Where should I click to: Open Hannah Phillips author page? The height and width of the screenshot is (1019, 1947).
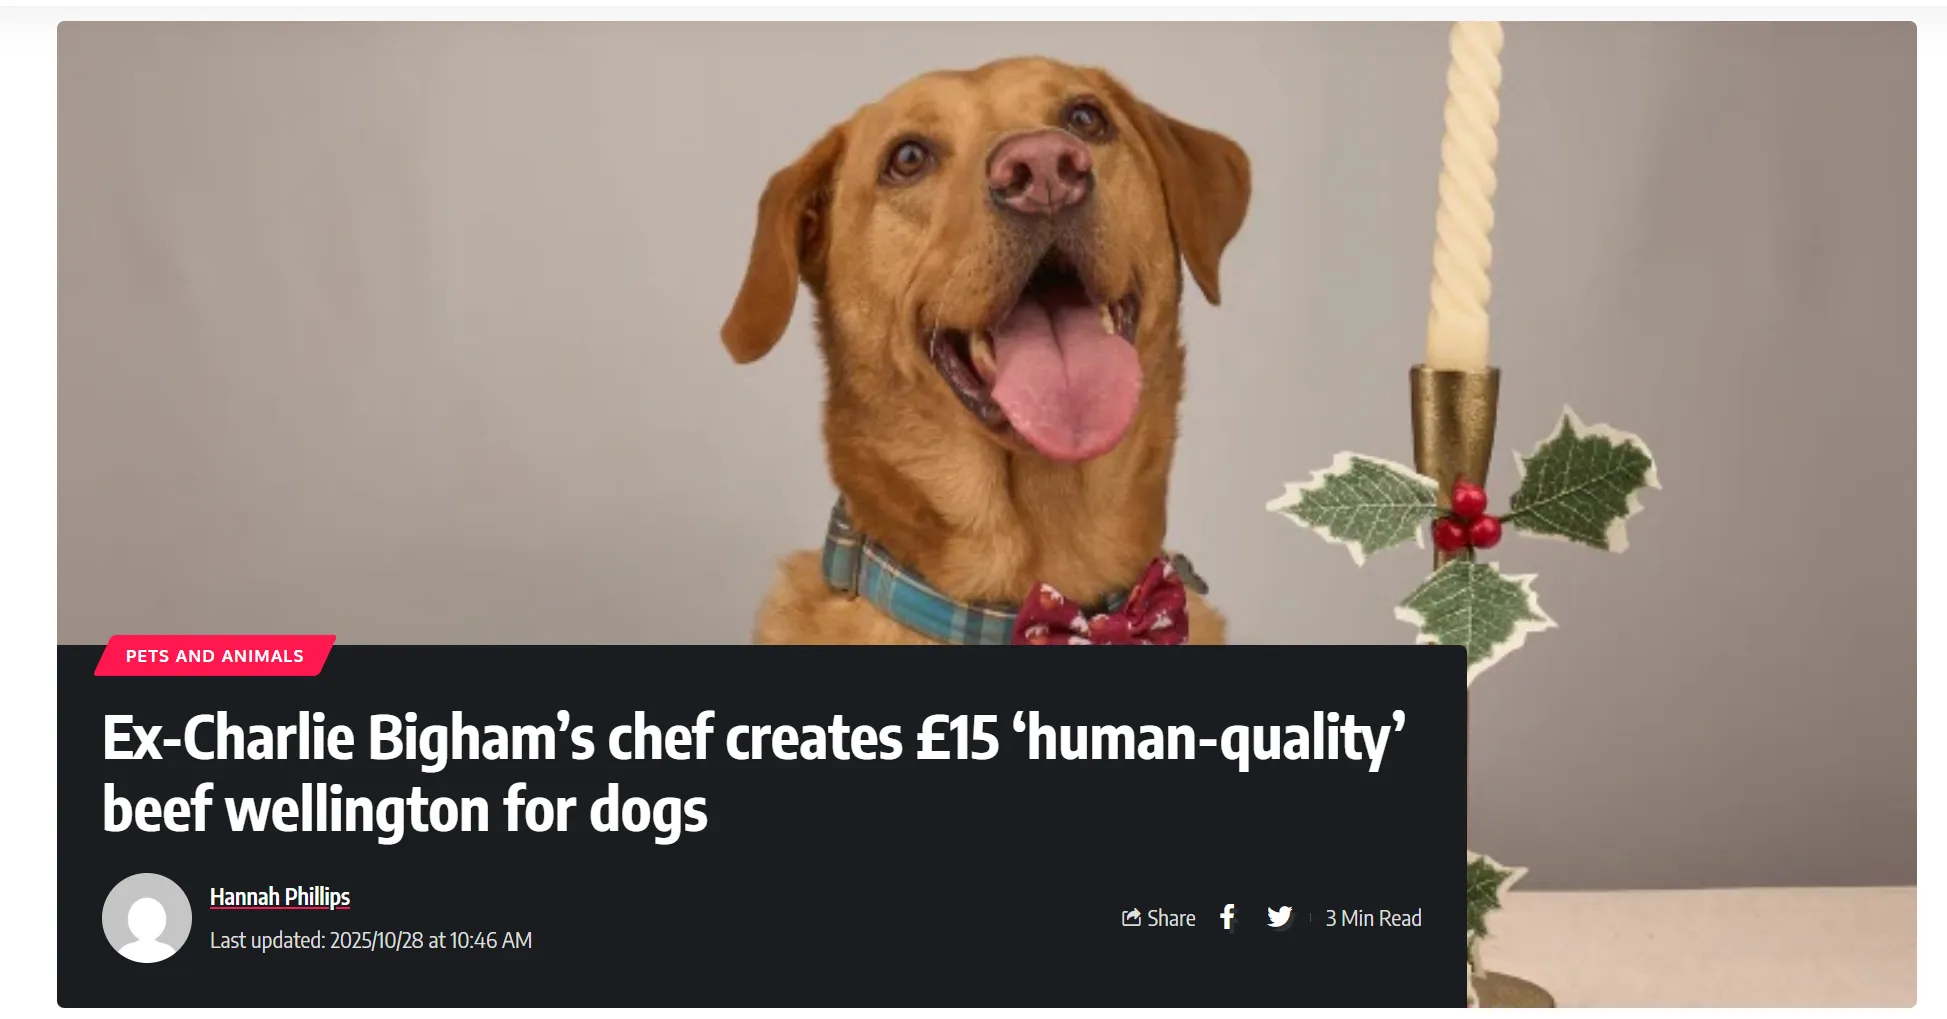pyautogui.click(x=280, y=896)
